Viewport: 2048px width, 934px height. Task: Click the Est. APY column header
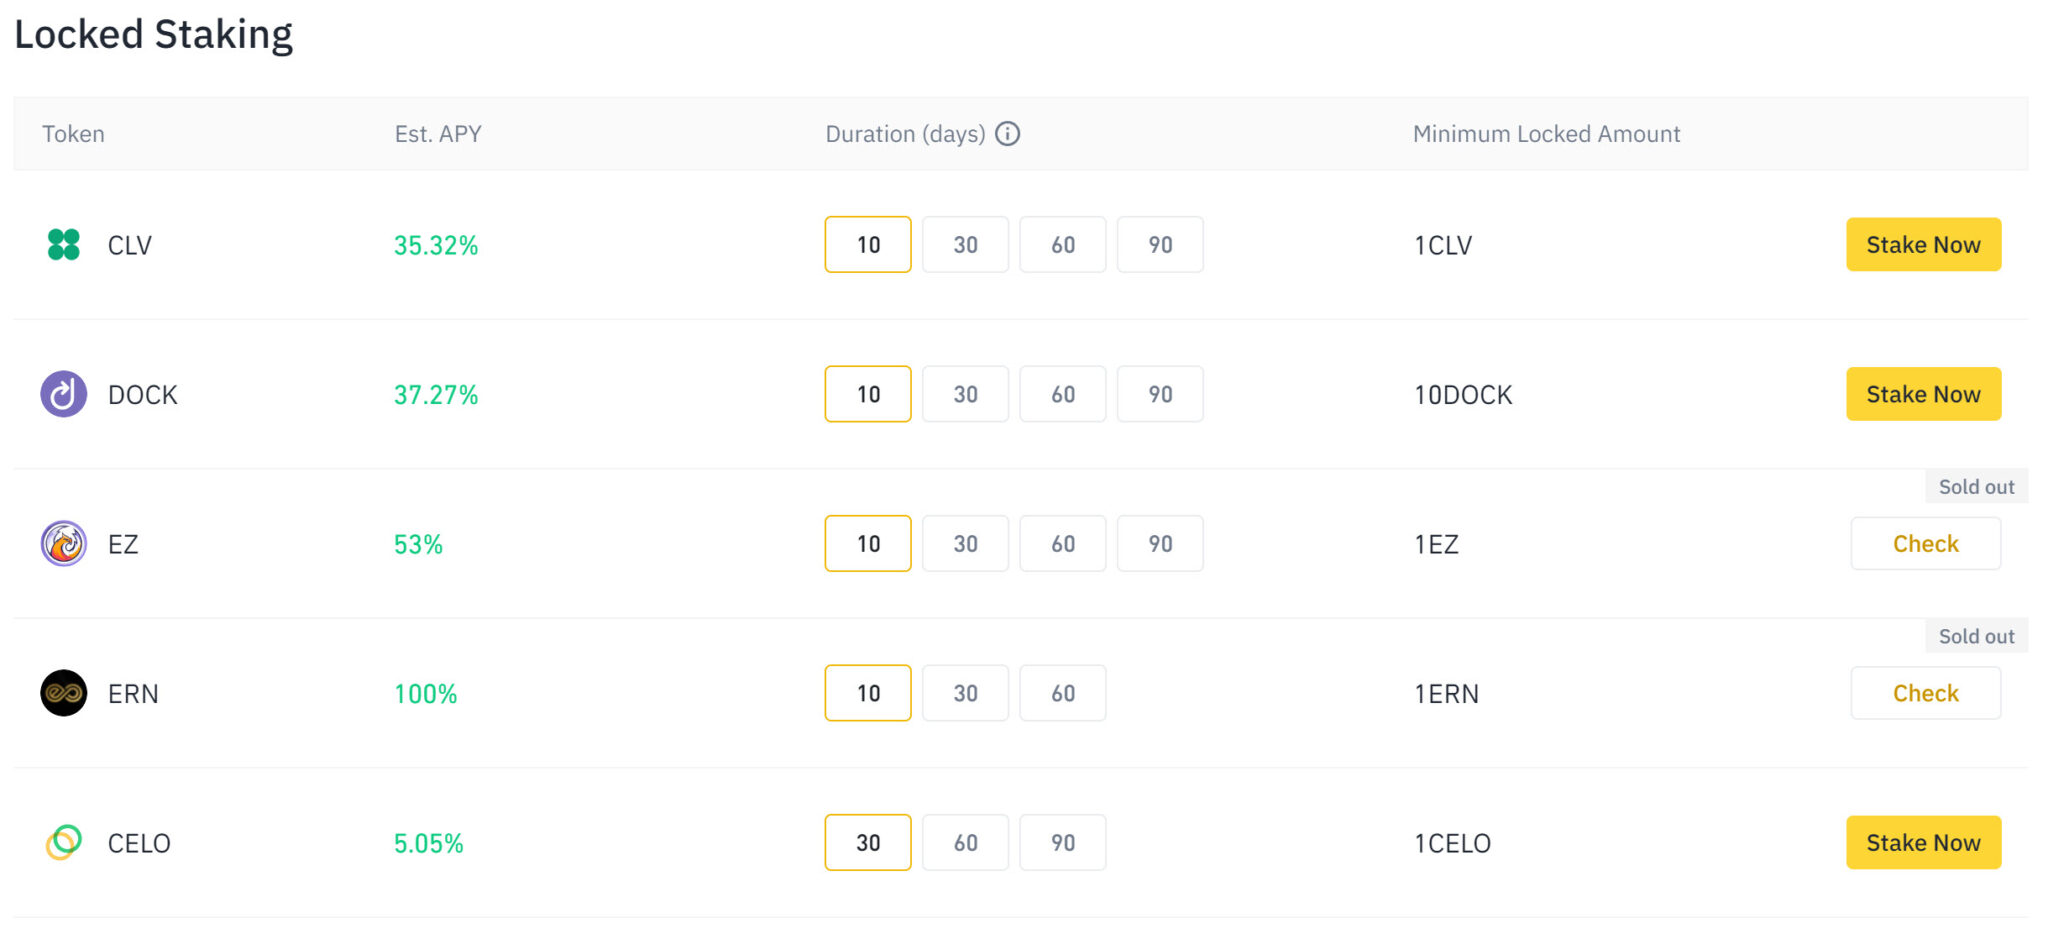[438, 134]
